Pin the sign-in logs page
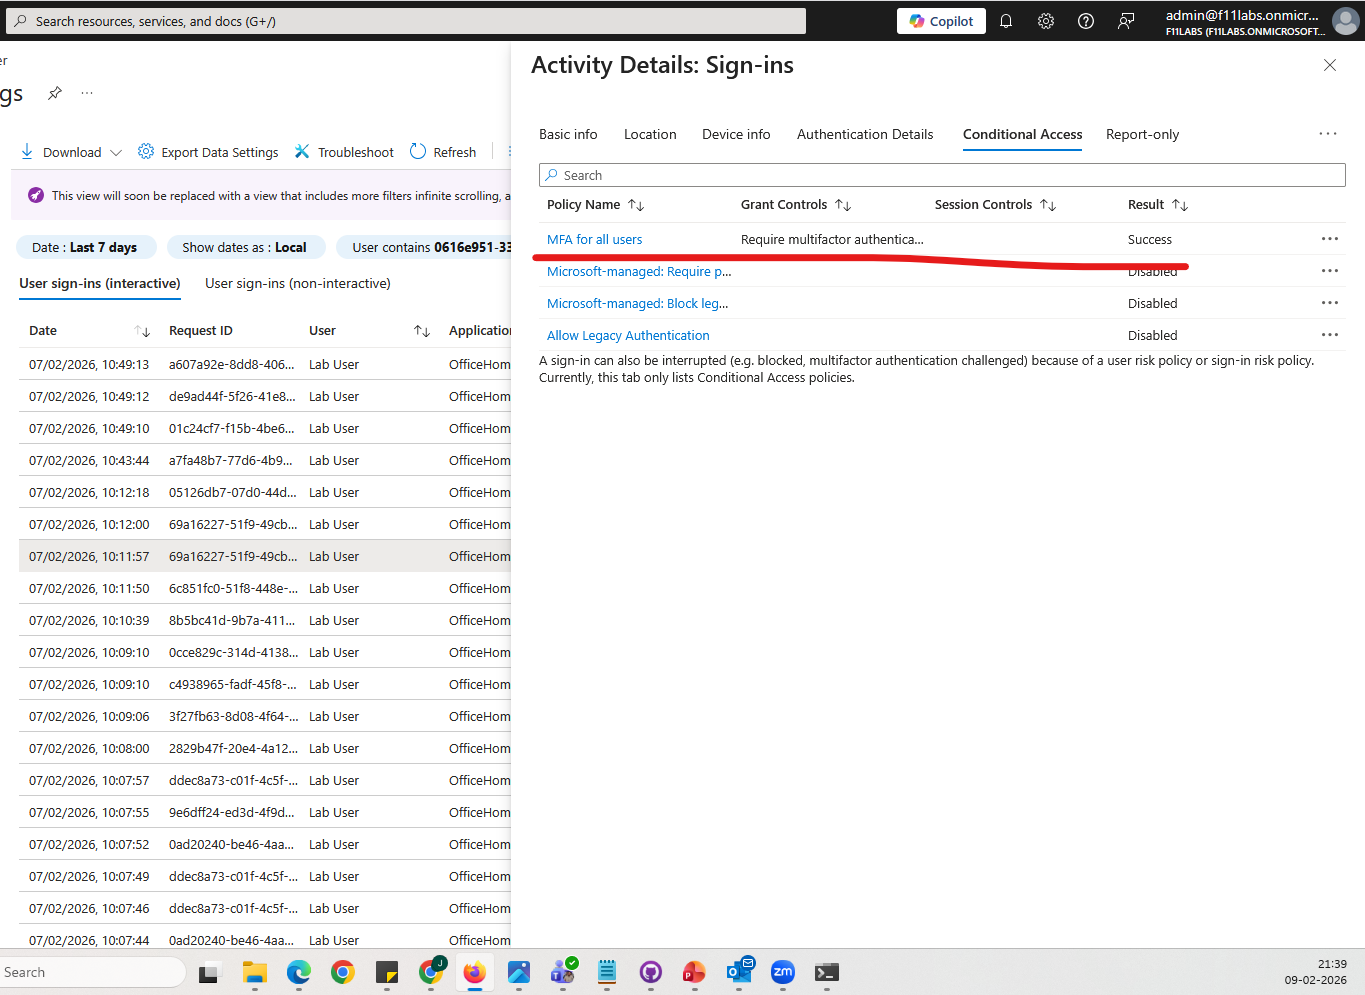Image resolution: width=1365 pixels, height=995 pixels. (x=55, y=92)
